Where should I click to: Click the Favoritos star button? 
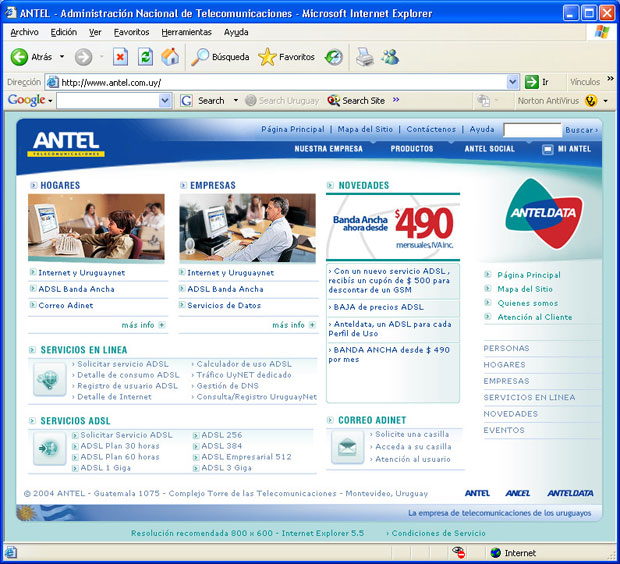tap(286, 57)
